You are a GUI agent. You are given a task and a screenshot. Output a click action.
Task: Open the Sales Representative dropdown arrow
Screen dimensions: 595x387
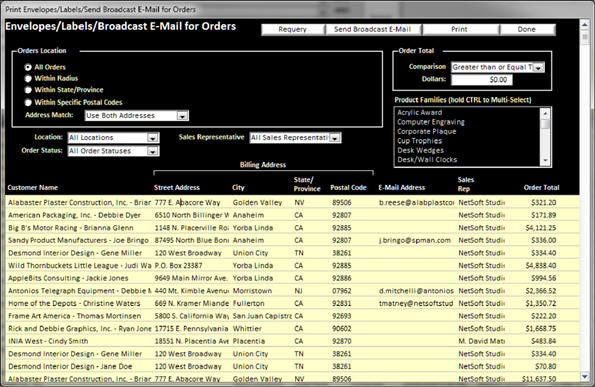(334, 138)
